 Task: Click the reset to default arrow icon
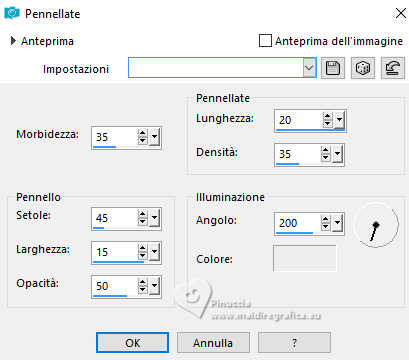[393, 68]
